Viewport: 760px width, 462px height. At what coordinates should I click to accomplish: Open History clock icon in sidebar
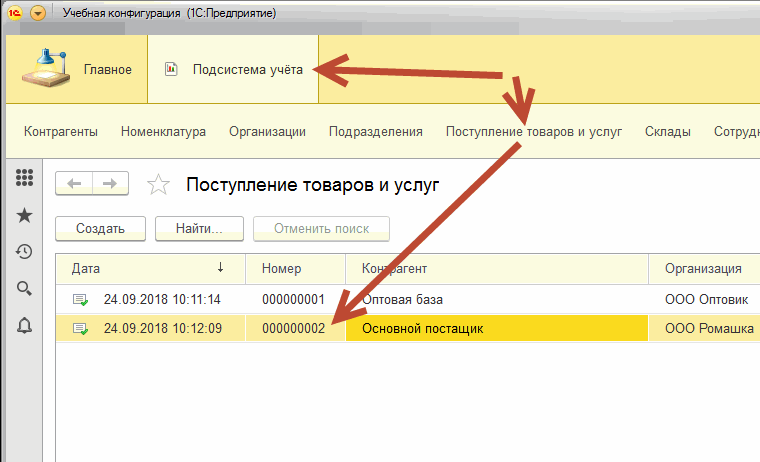click(x=25, y=252)
